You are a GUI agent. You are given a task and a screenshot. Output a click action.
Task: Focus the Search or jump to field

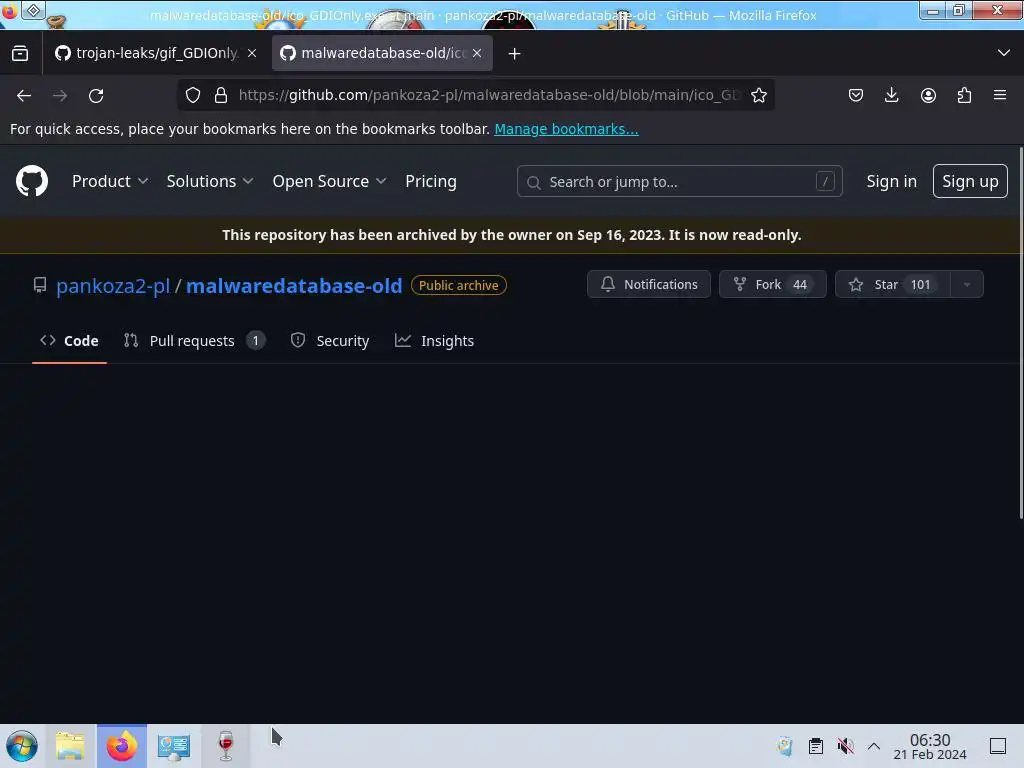tap(679, 182)
